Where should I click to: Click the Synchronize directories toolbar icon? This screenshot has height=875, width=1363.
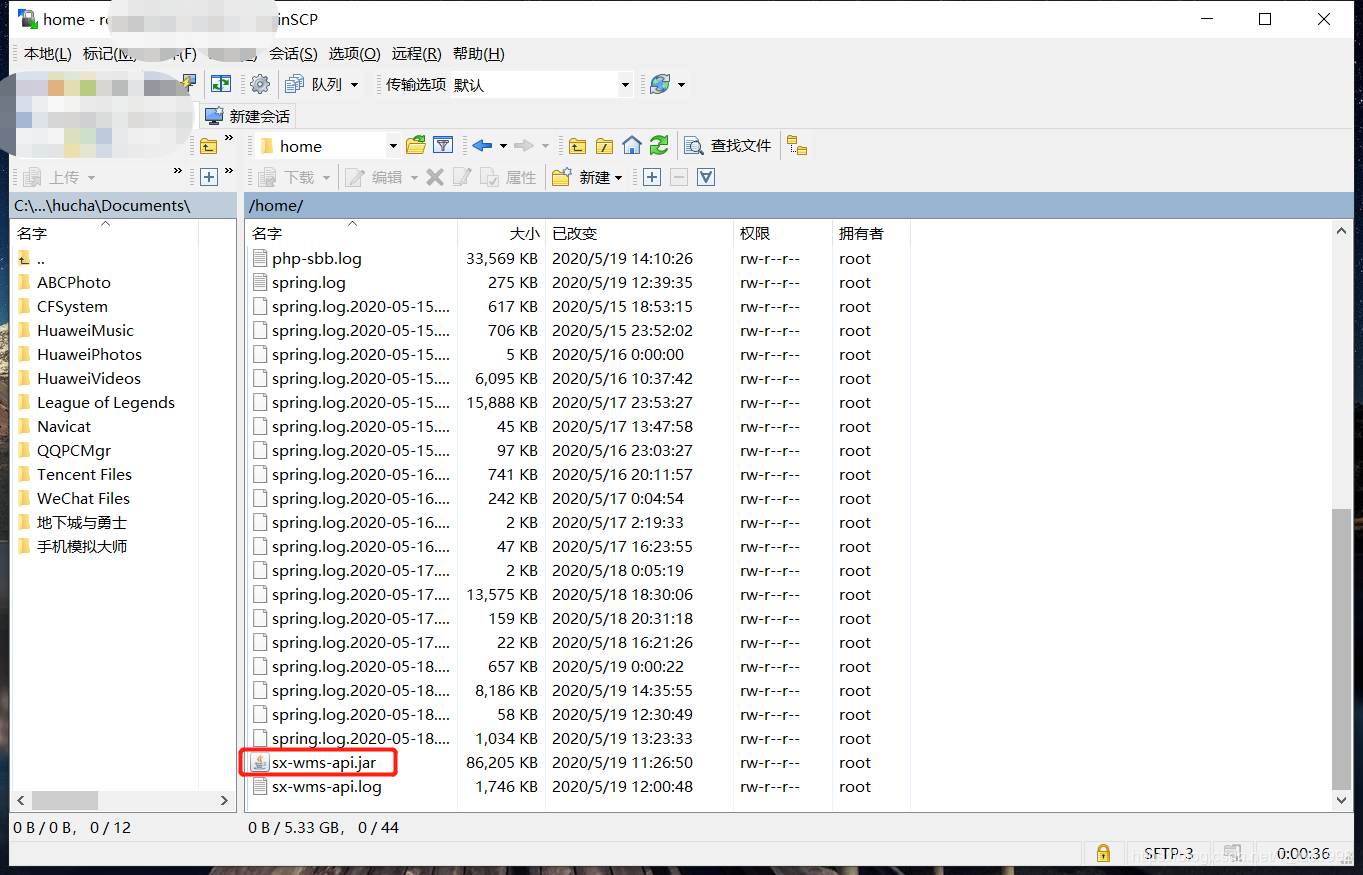pos(220,85)
